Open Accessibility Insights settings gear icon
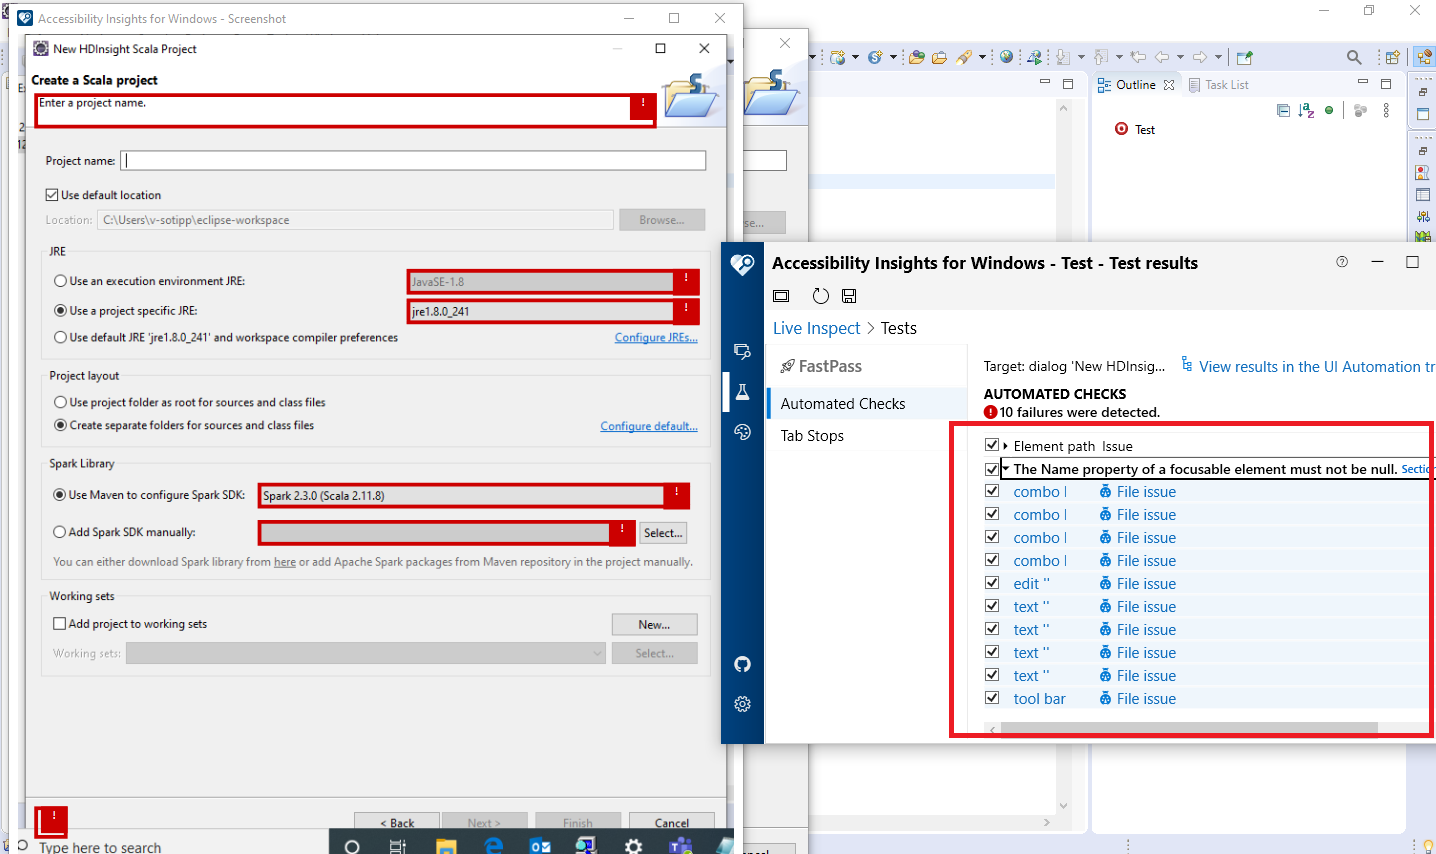Viewport: 1436px width, 854px height. click(742, 704)
